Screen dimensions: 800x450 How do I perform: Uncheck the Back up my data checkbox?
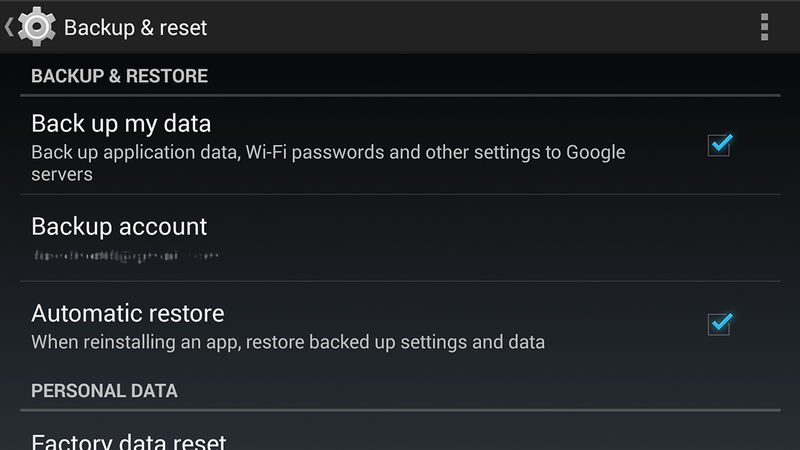coord(719,145)
